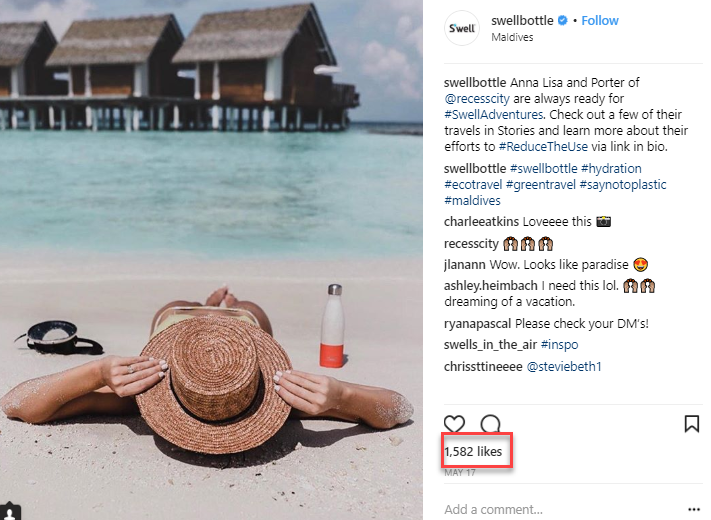711x520 pixels.
Task: Show who liked via 1,582 likes
Action: point(473,452)
